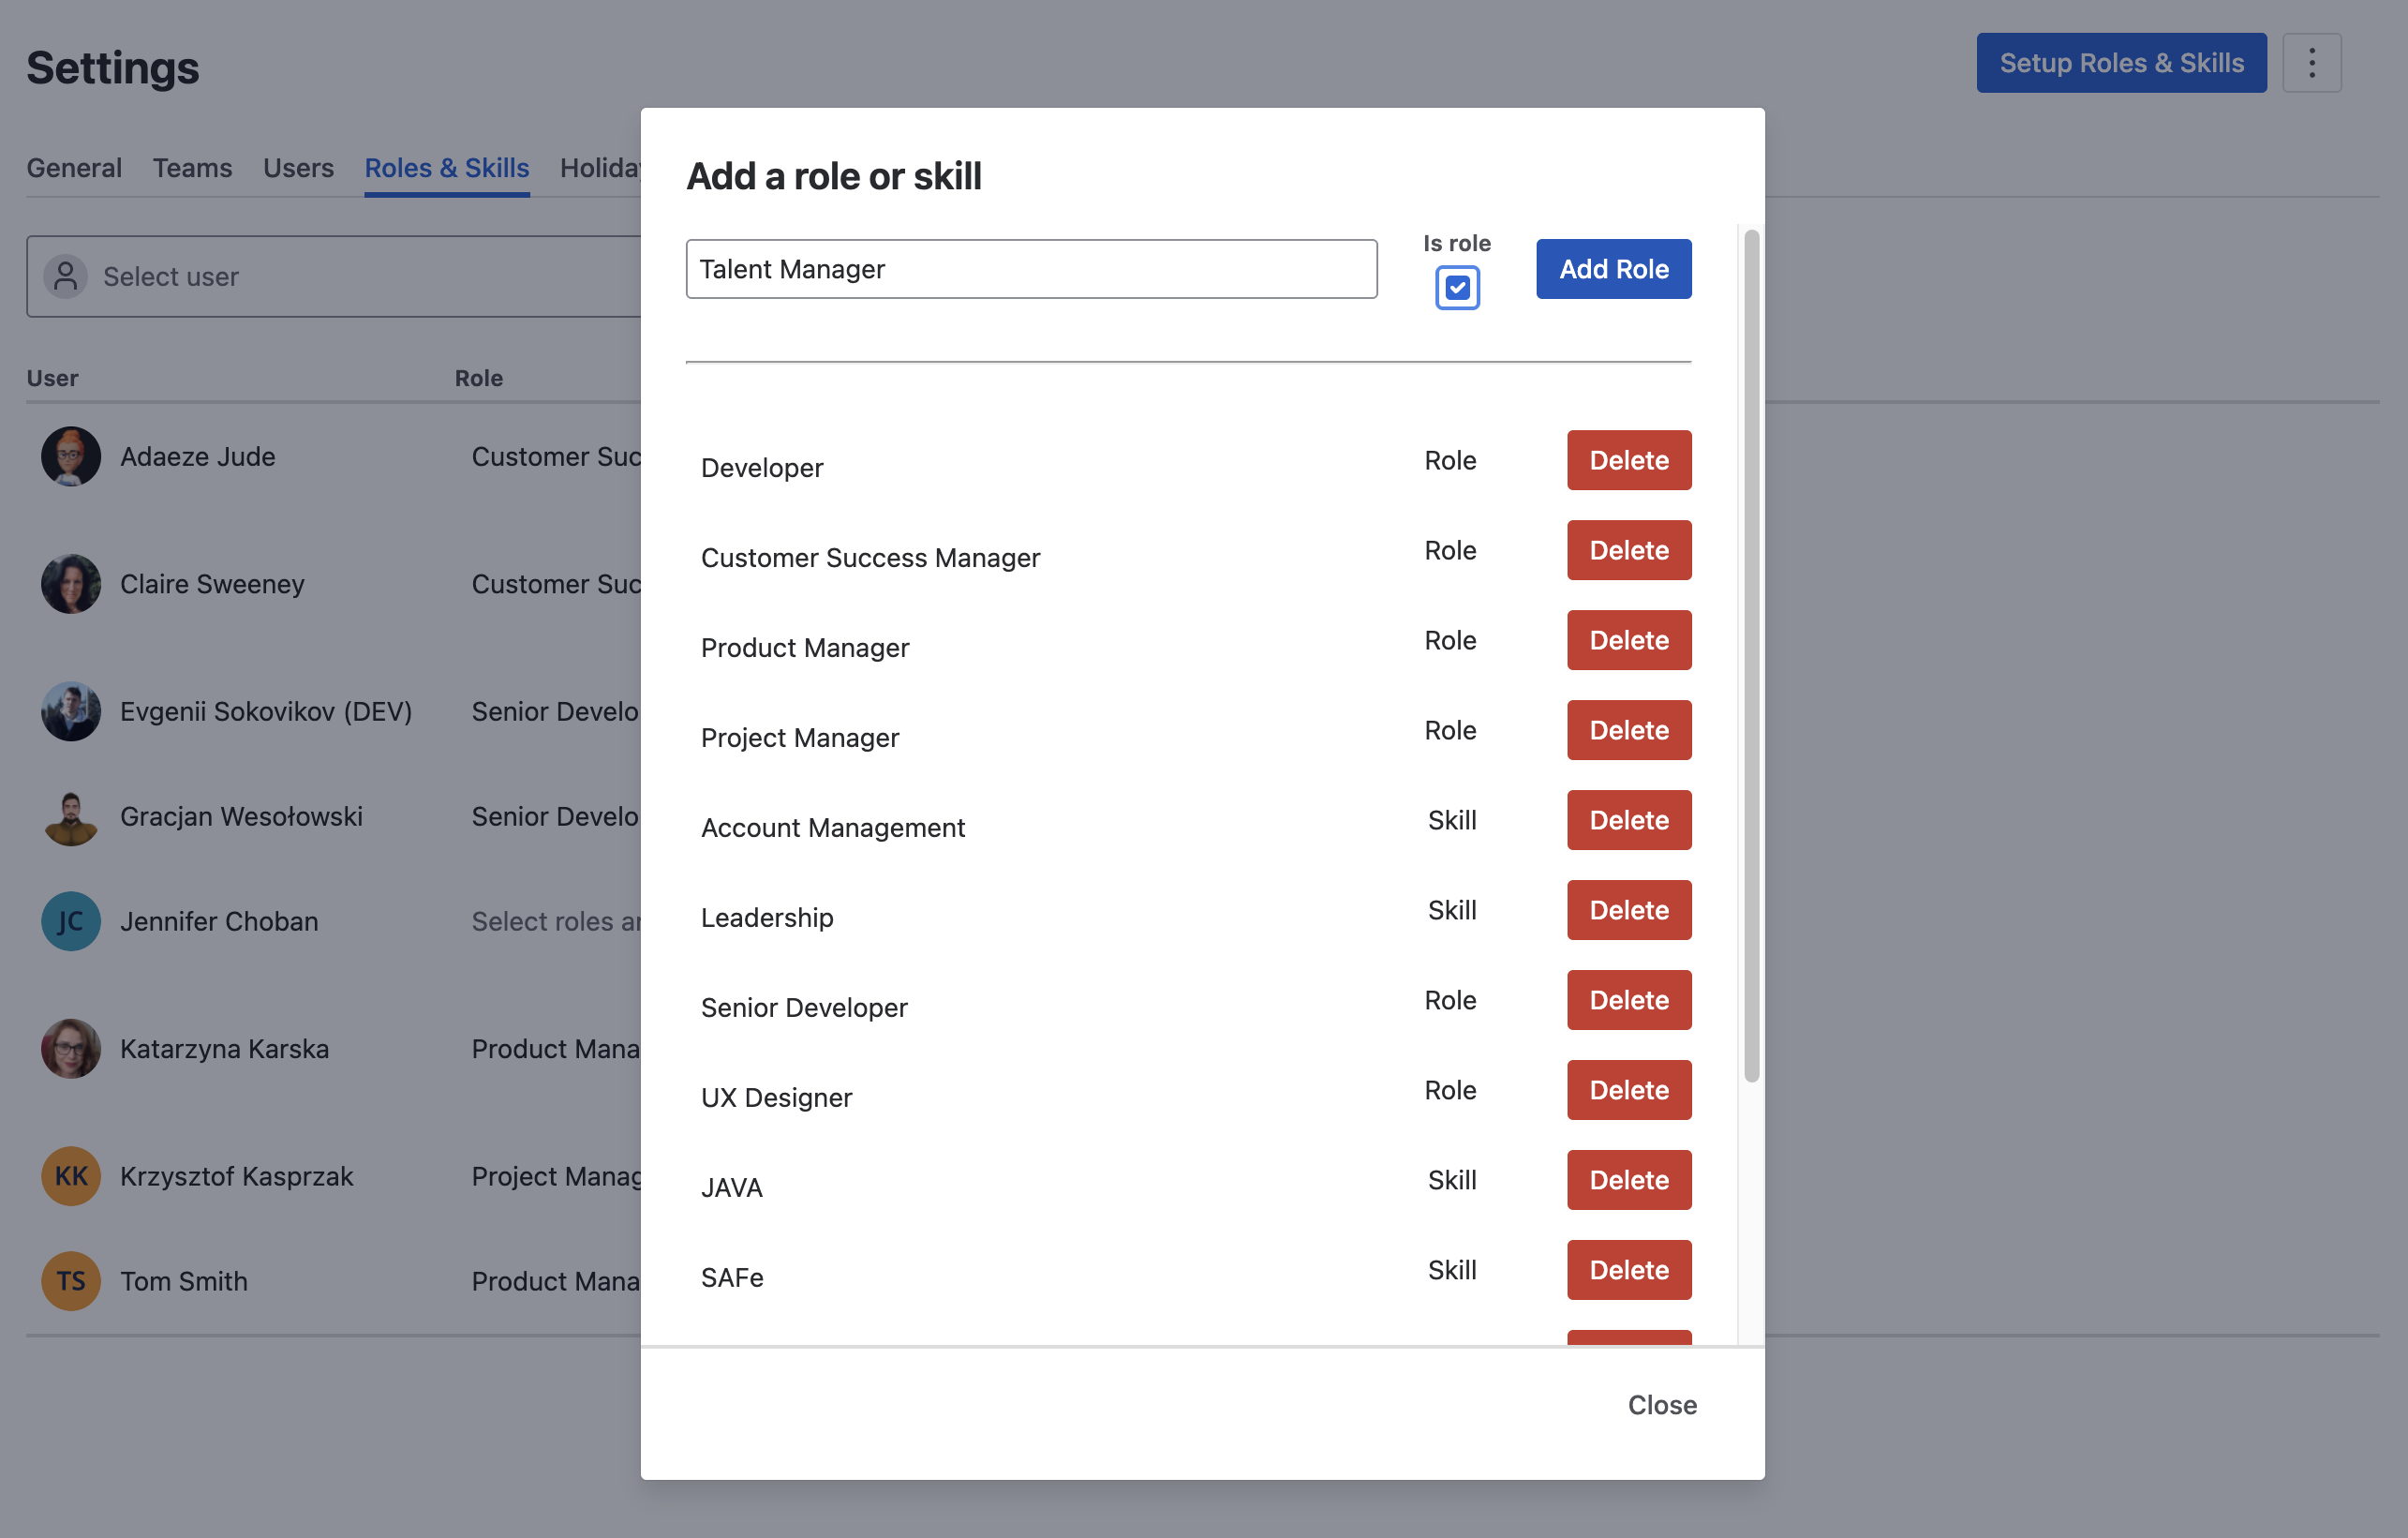Viewport: 2408px width, 1538px height.
Task: Click Krzysztof Kasprzak's KK avatar
Action: 70,1176
